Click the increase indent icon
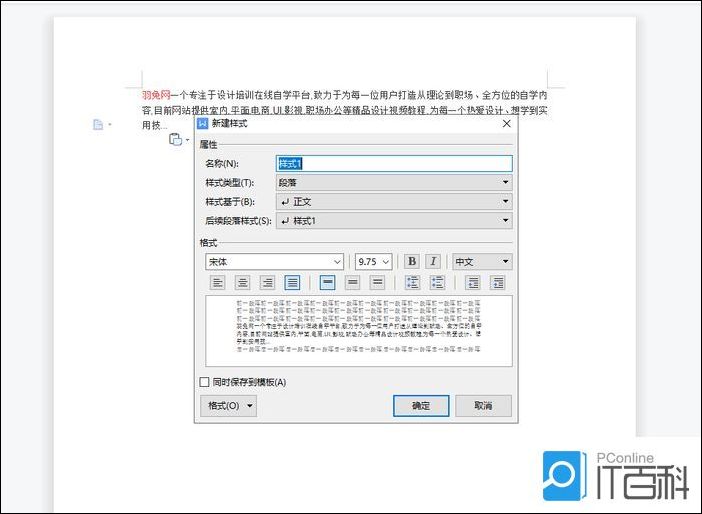The height and width of the screenshot is (514, 702). click(498, 283)
